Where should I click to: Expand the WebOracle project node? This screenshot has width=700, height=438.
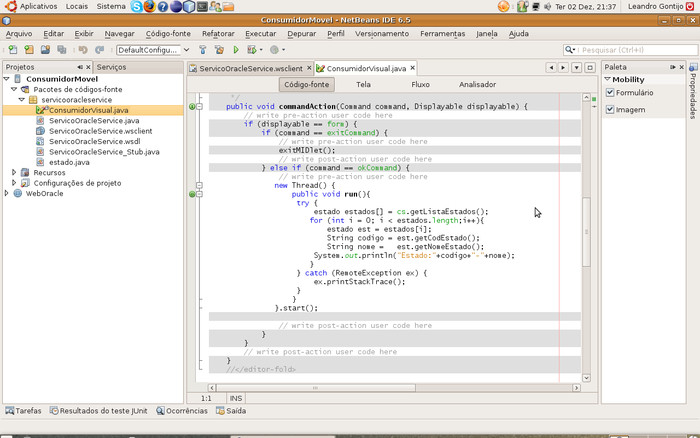click(7, 193)
